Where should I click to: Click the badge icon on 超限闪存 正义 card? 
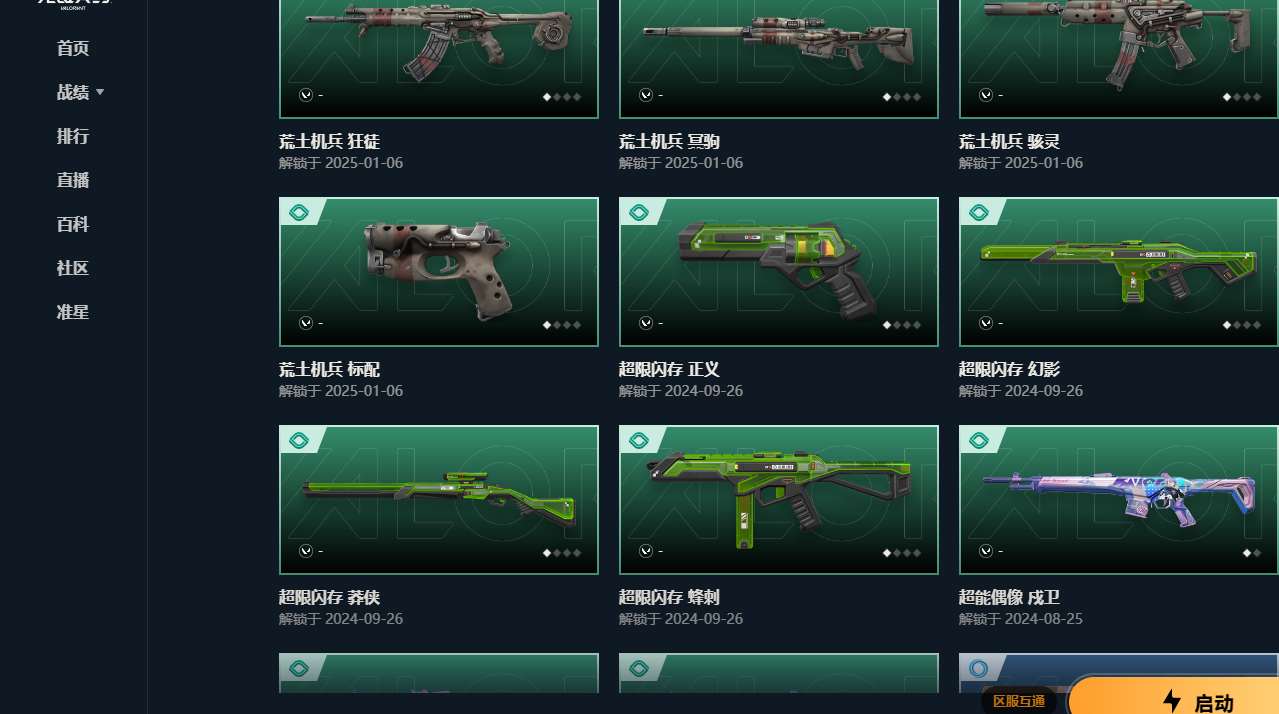[637, 212]
